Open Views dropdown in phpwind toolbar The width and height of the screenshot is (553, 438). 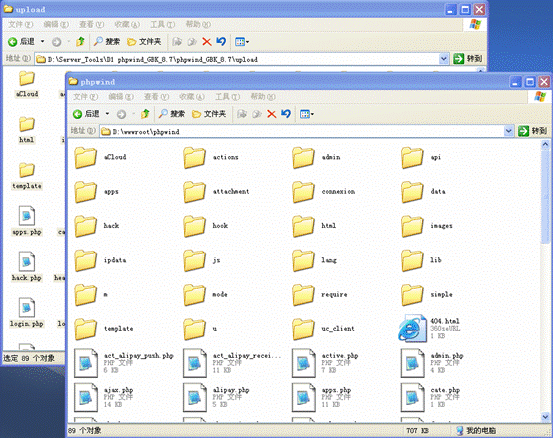pyautogui.click(x=307, y=114)
